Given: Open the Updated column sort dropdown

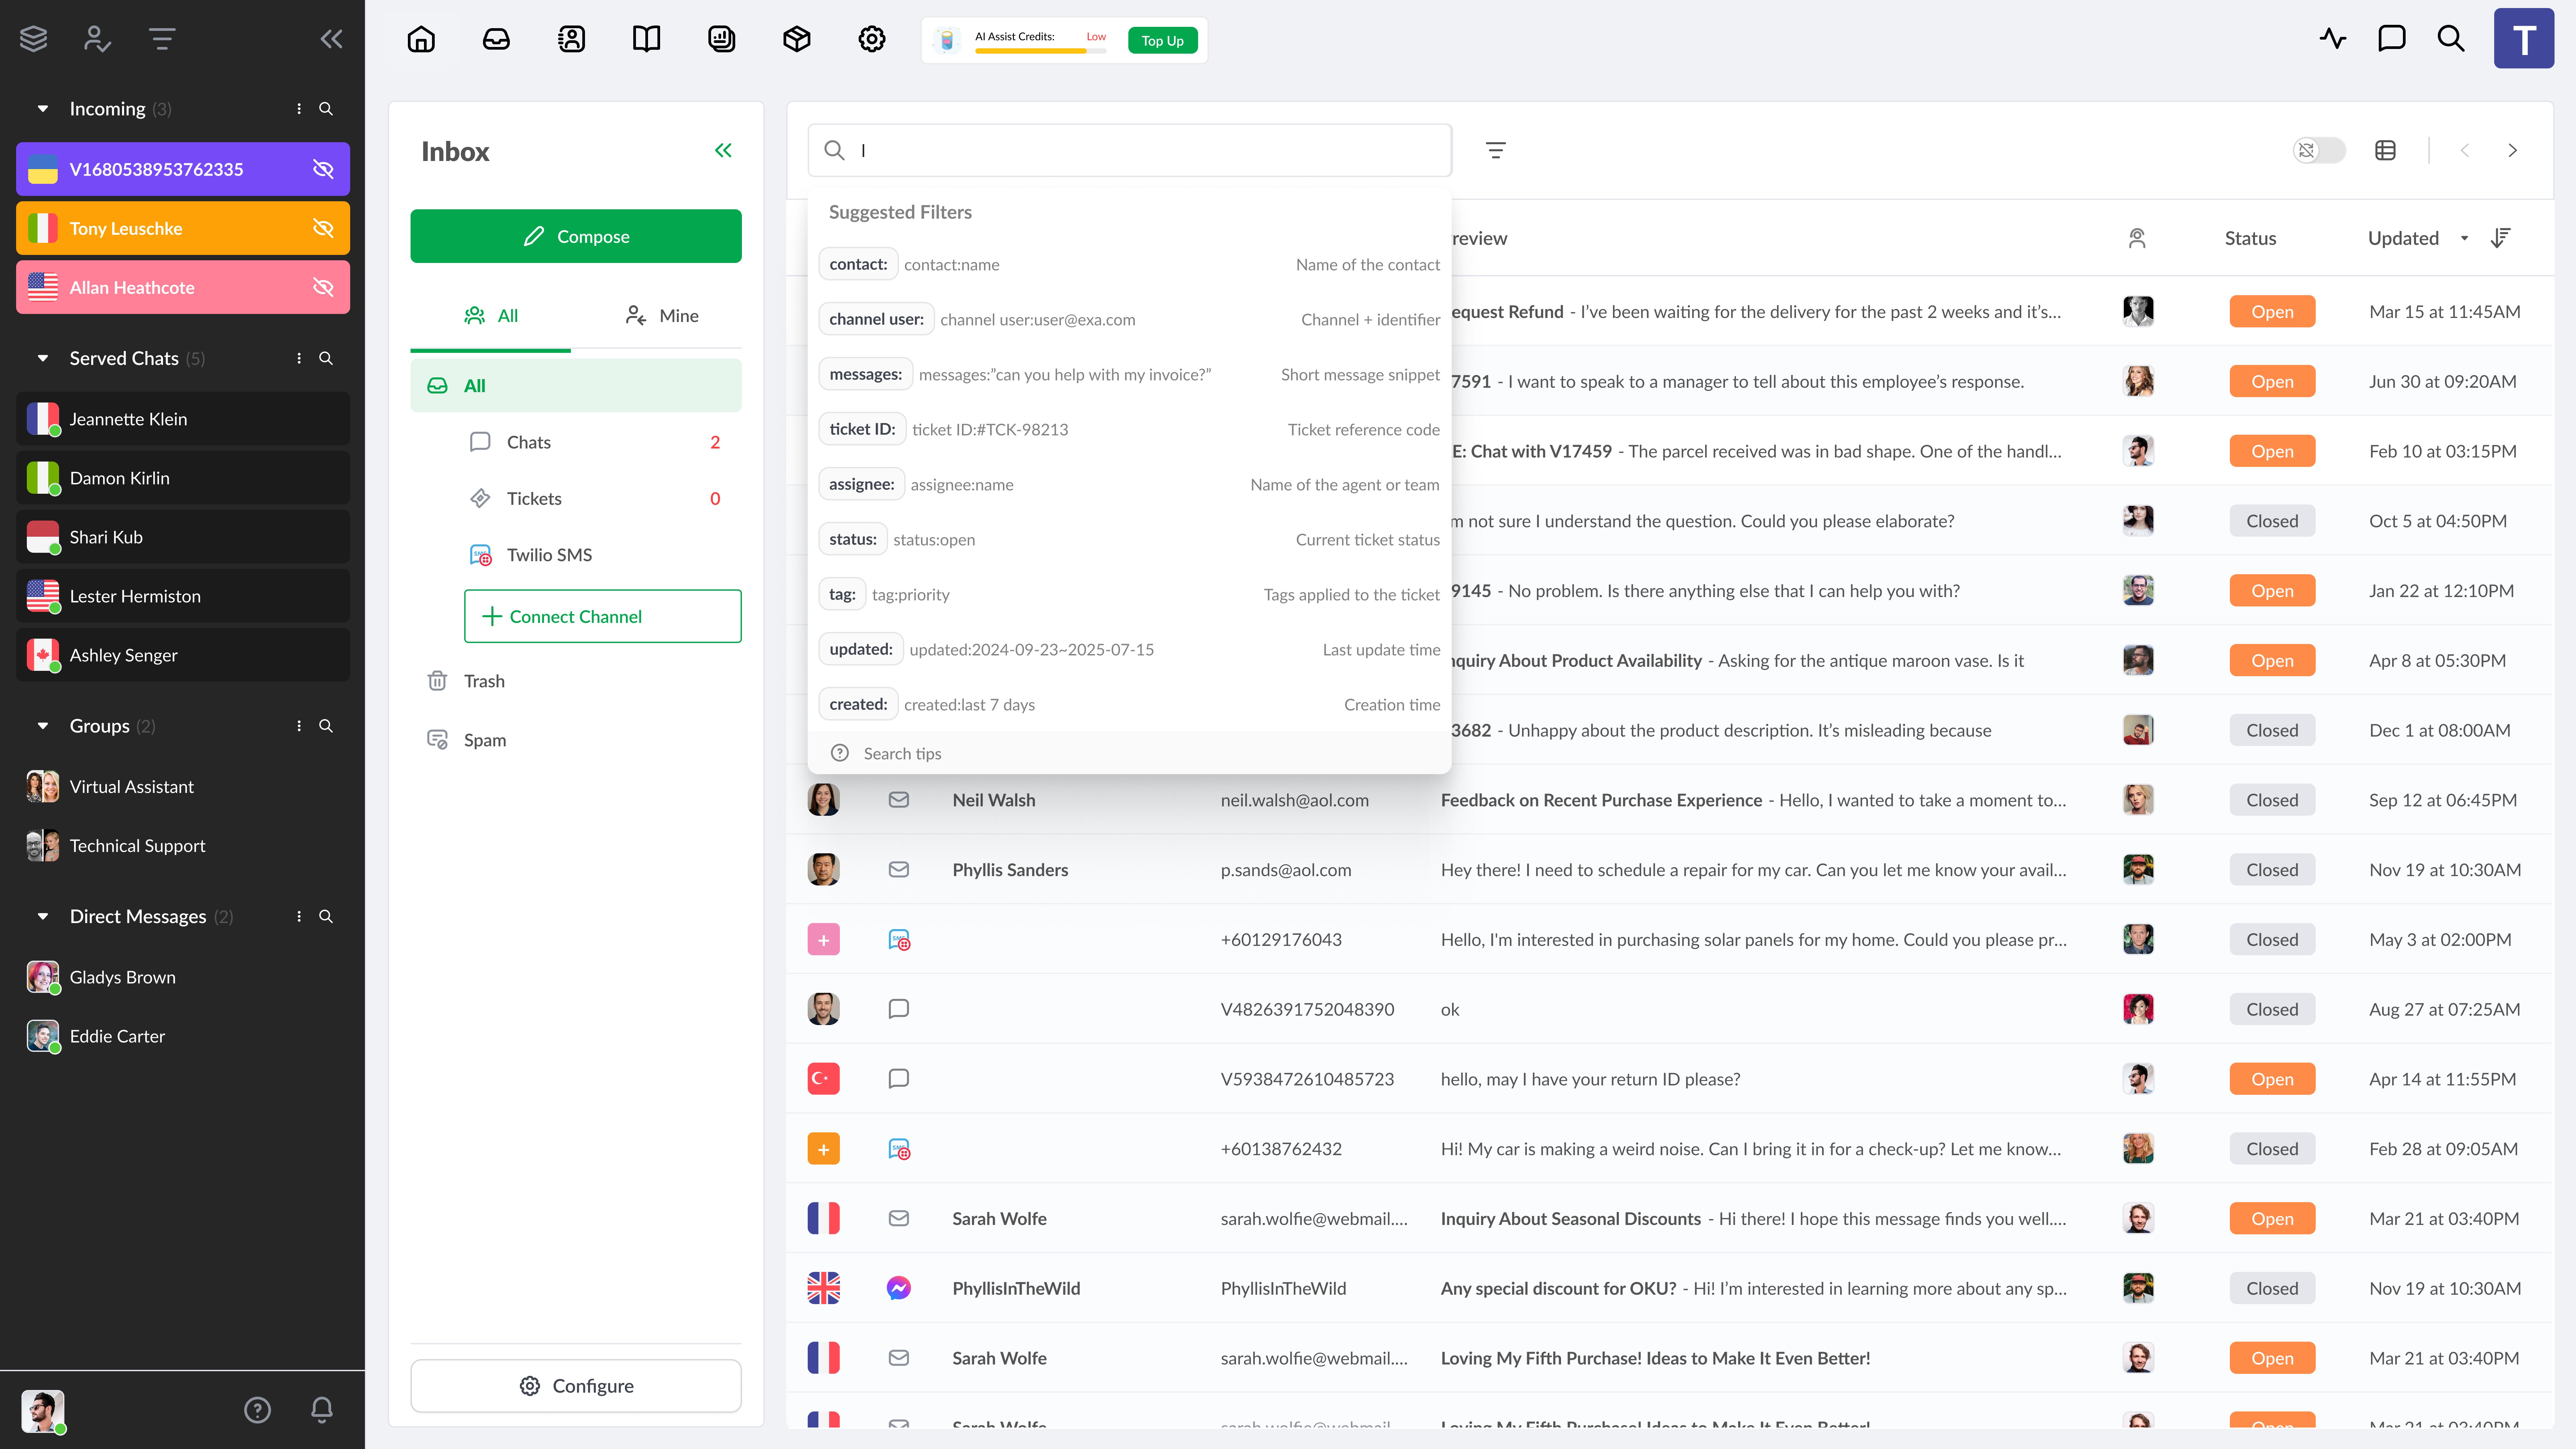Looking at the screenshot, I should click(2464, 238).
